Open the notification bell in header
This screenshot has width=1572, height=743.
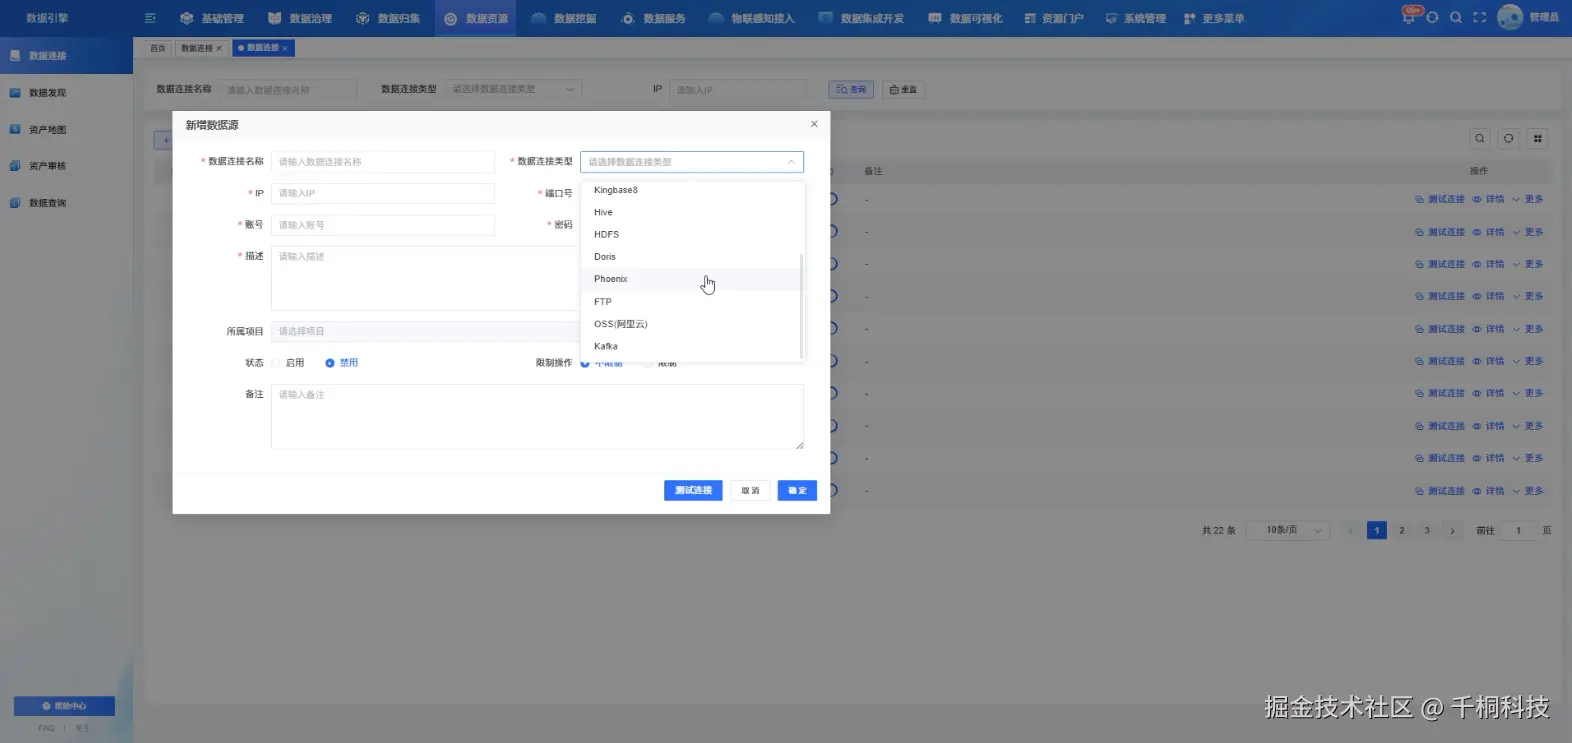(1409, 17)
